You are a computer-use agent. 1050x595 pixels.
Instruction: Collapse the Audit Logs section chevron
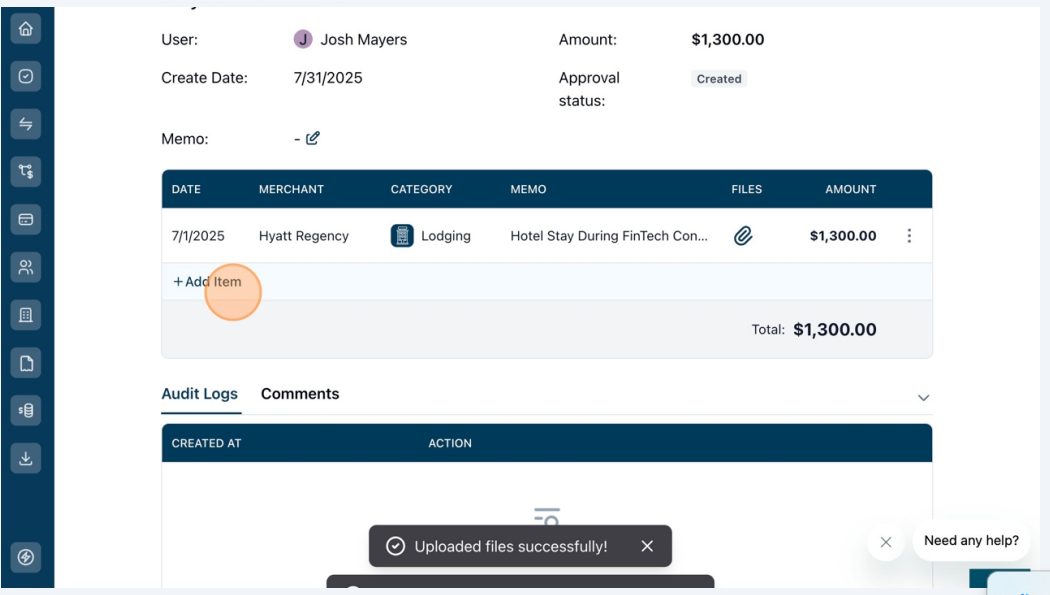pyautogui.click(x=923, y=398)
